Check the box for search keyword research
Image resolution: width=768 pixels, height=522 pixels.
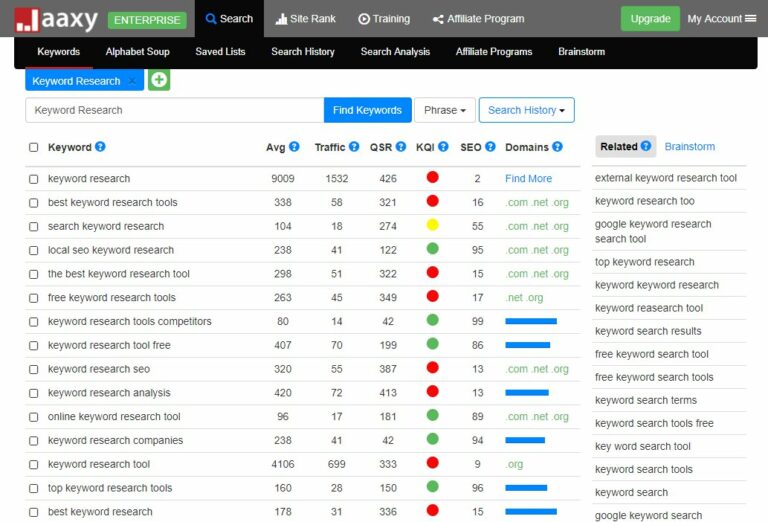coord(33,227)
